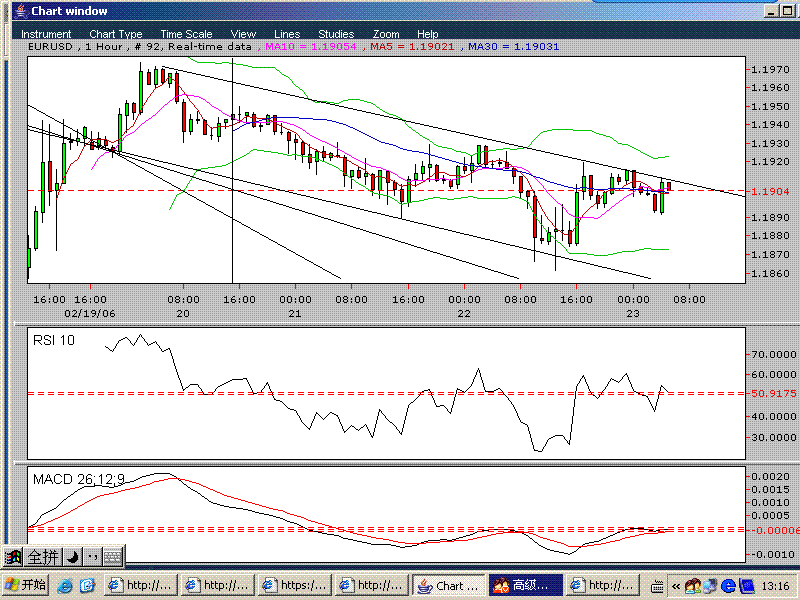Open the Time Scale menu

tap(186, 34)
